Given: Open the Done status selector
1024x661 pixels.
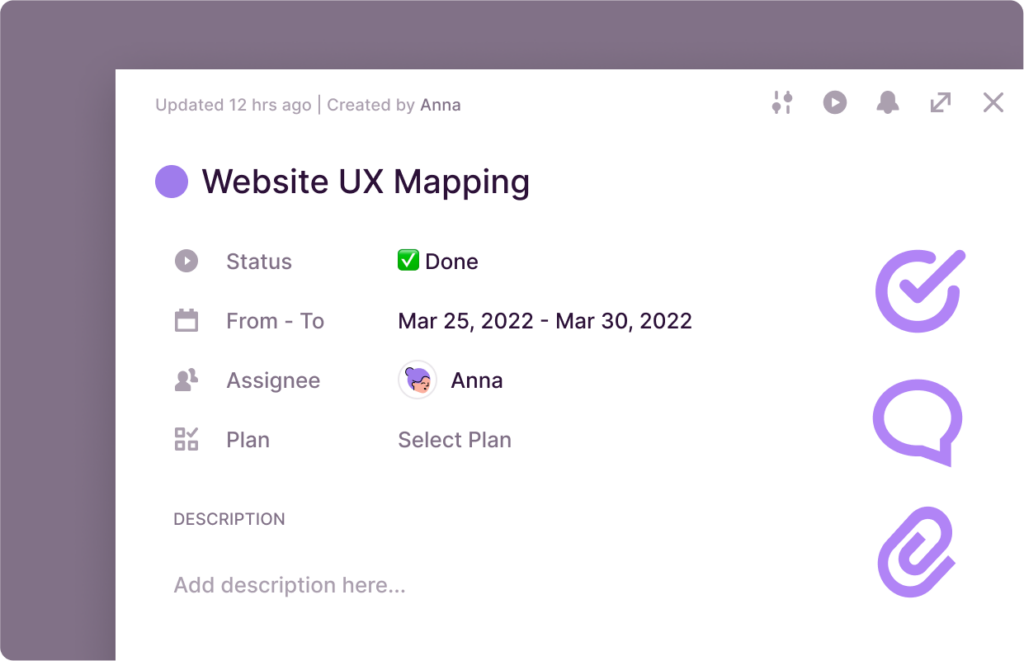Looking at the screenshot, I should coord(437,261).
